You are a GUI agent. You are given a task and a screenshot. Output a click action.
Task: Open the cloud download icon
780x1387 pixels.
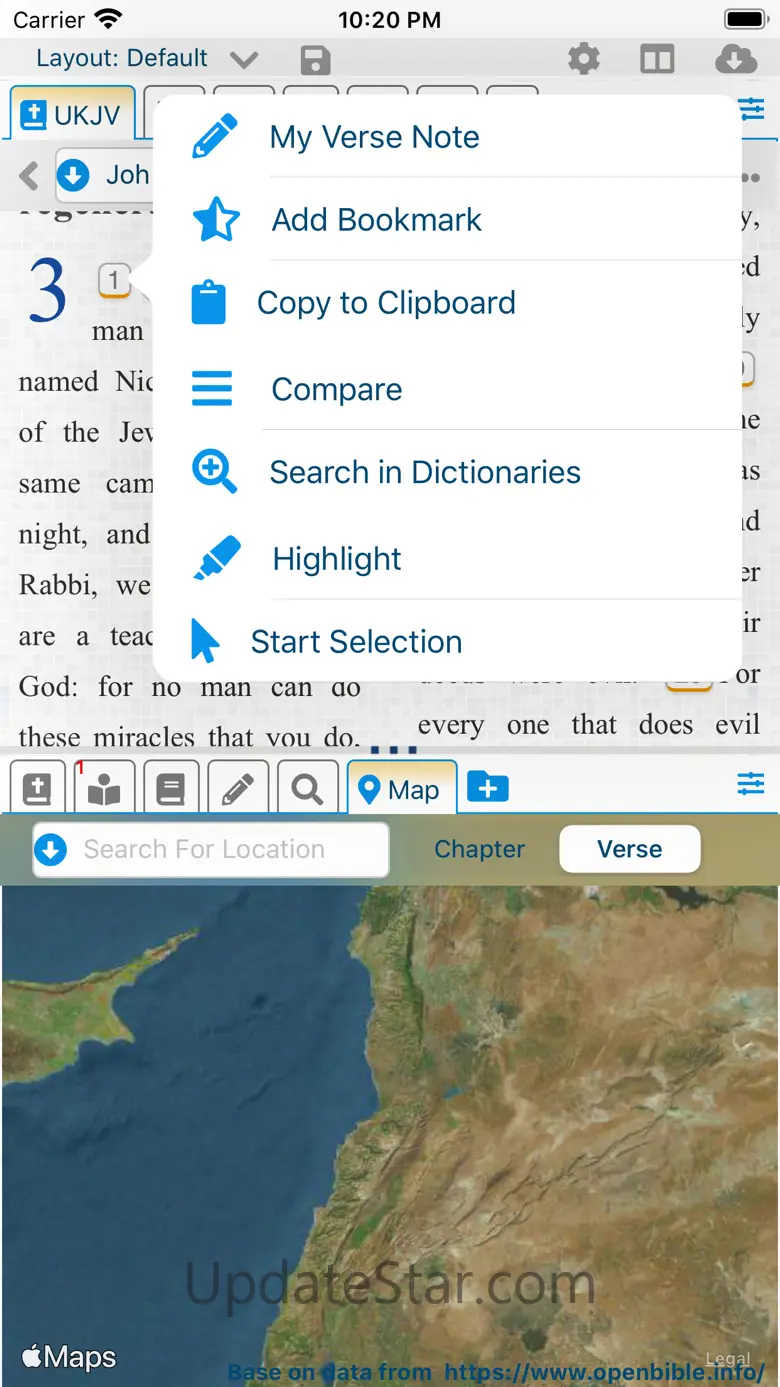(735, 59)
